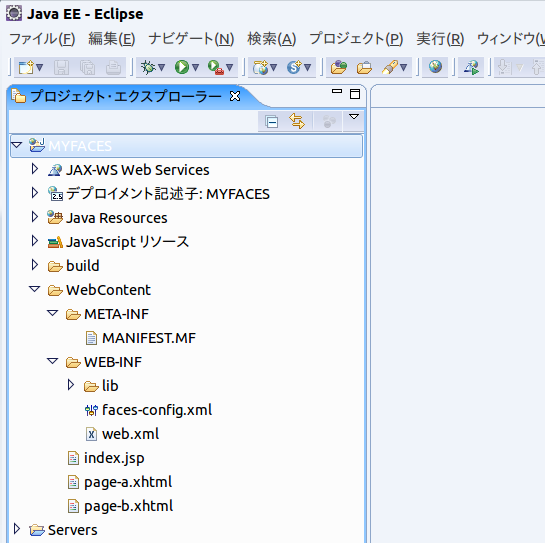Open the ナビゲート(N) menu
Screen dimensions: 545x543
(x=191, y=39)
